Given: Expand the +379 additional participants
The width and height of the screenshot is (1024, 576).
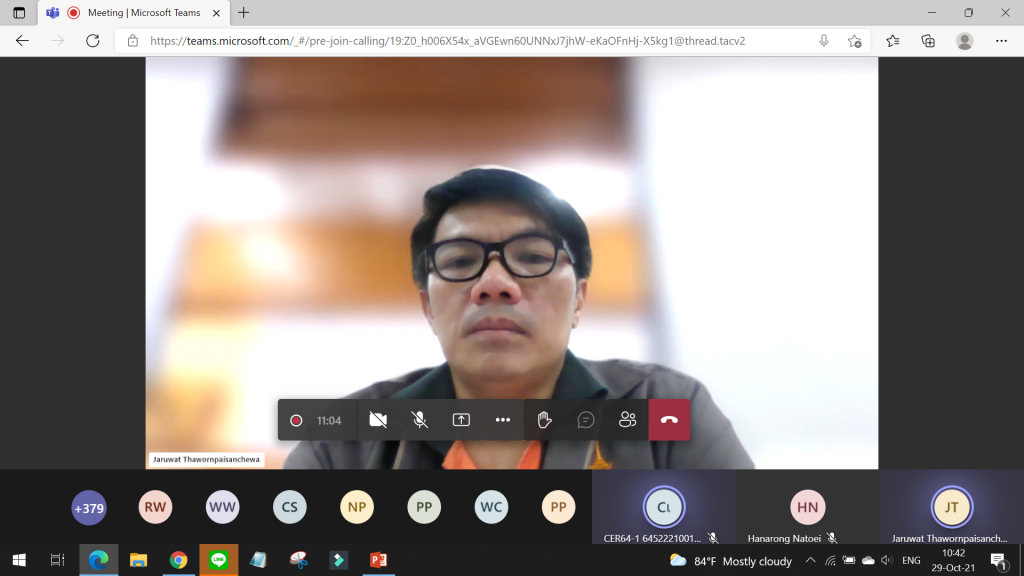Looking at the screenshot, I should coord(88,508).
